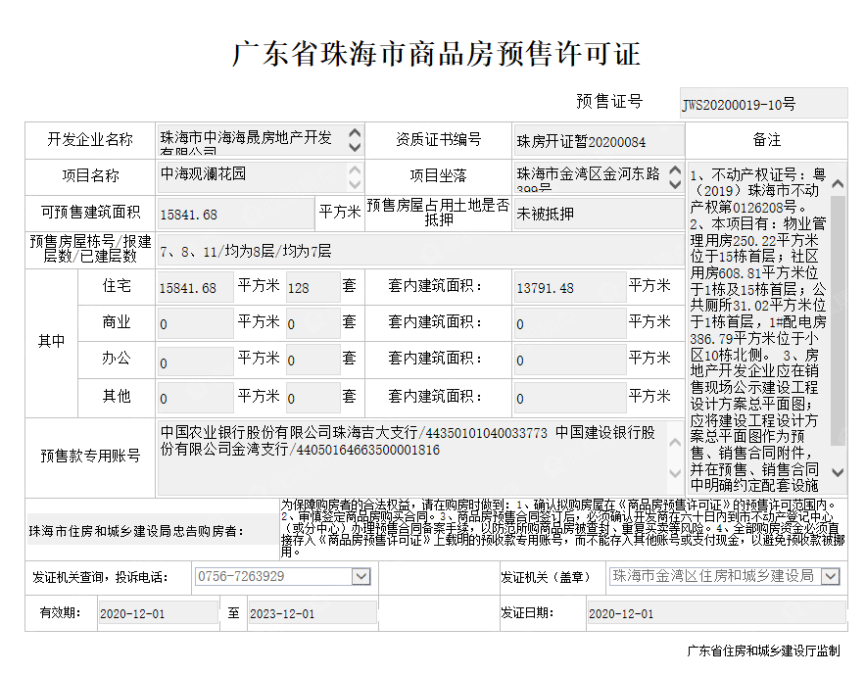
Task: Click the 预售款专用账号 label
Action: tap(90, 456)
